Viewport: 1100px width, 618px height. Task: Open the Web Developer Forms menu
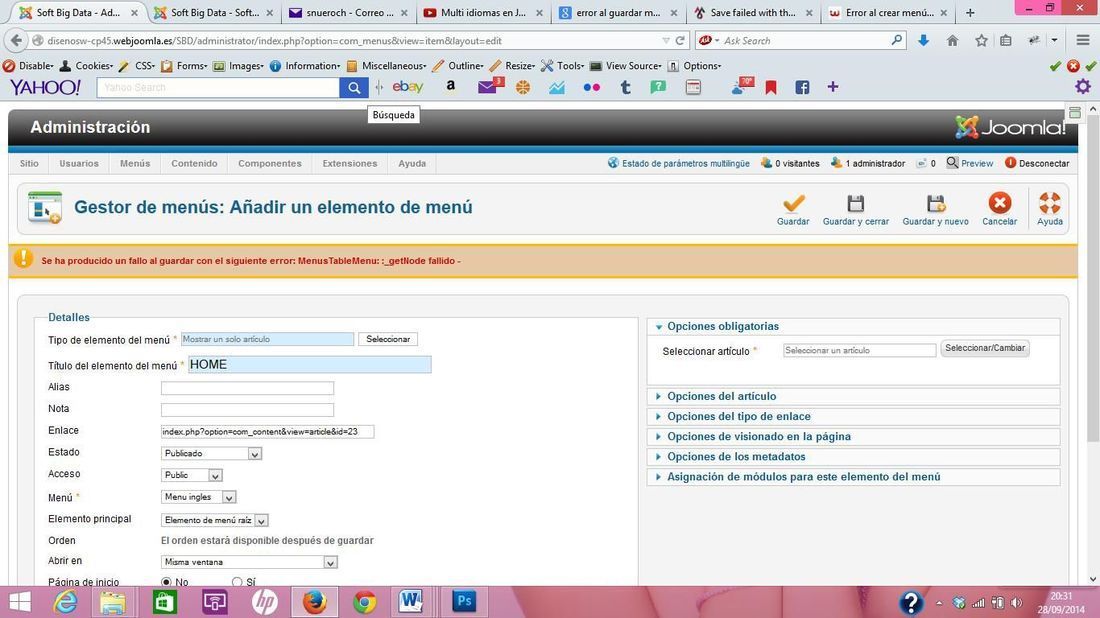[185, 66]
